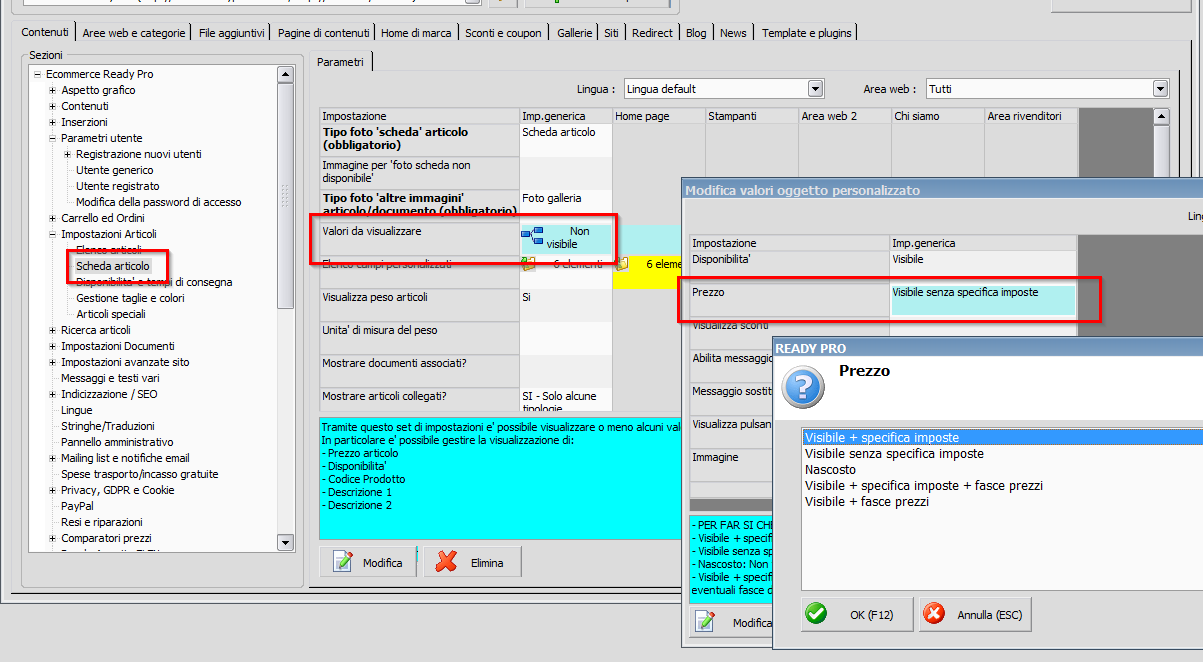The width and height of the screenshot is (1203, 662).
Task: Switch to the Contenuti tab
Action: click(45, 33)
